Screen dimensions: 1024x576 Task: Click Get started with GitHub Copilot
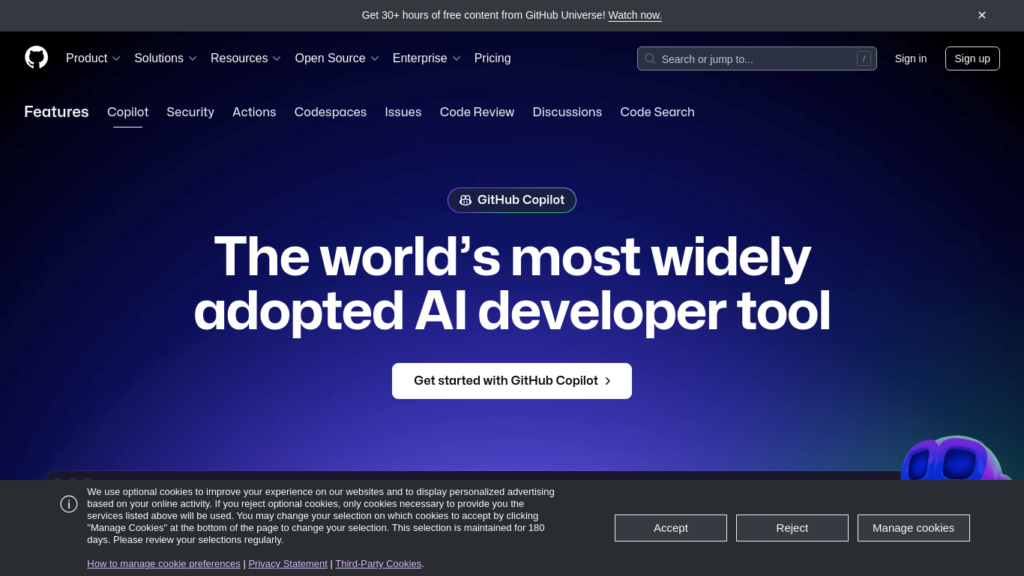[x=512, y=381]
